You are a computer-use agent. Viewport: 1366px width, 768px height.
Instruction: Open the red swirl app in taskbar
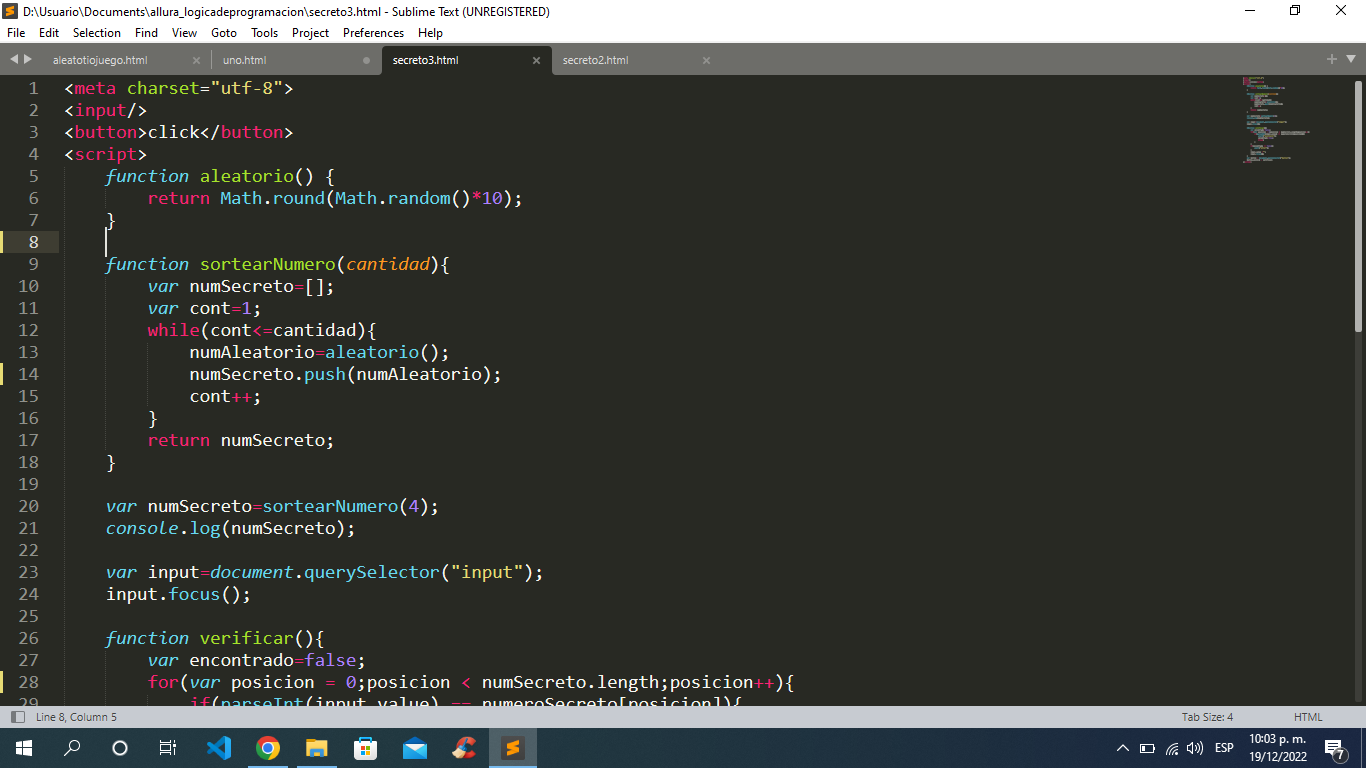(x=463, y=748)
